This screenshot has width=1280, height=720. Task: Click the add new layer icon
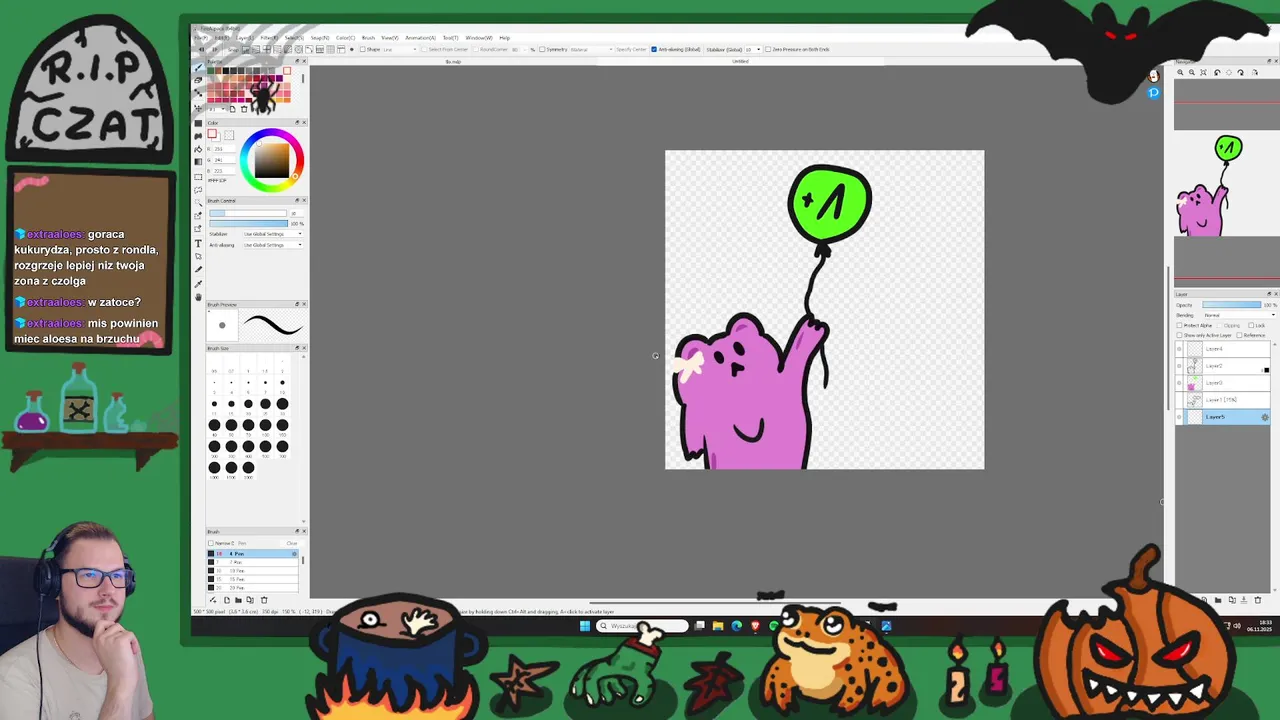click(1205, 600)
